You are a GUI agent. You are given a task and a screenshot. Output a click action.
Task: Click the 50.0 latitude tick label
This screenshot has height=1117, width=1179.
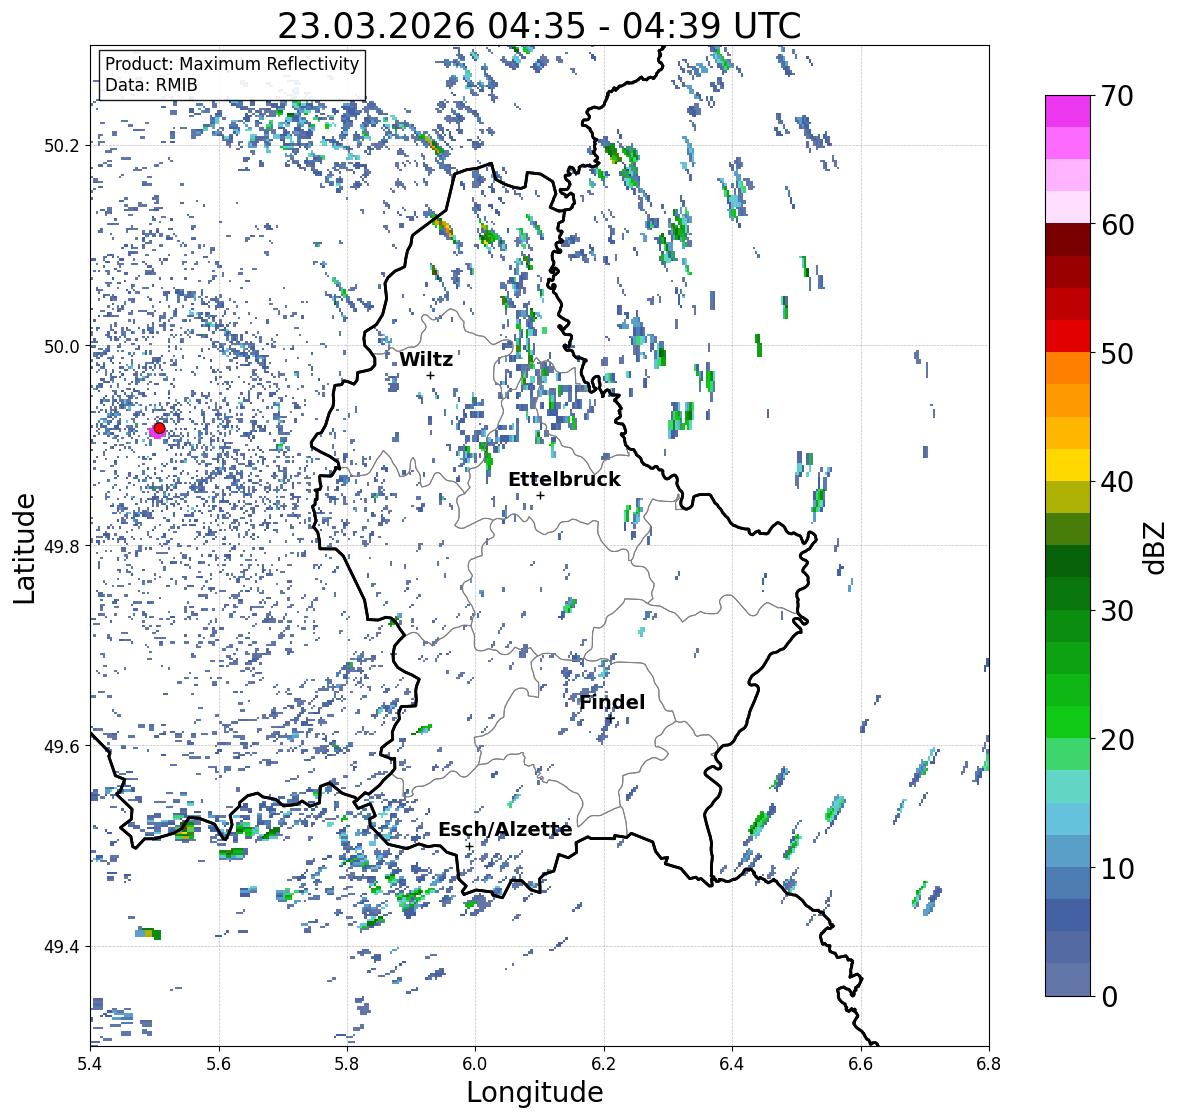click(x=62, y=347)
